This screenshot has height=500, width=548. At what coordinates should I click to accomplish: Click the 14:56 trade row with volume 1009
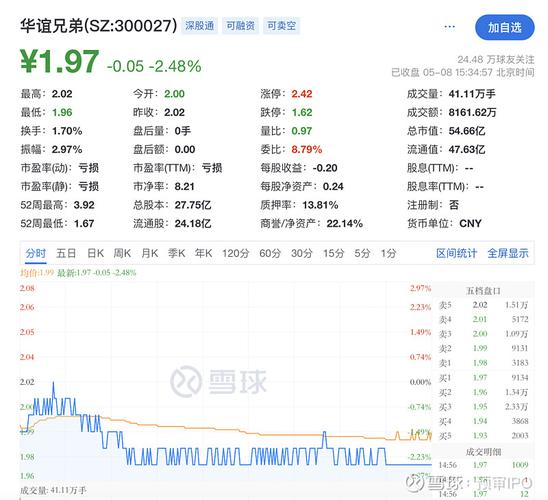[483, 465]
